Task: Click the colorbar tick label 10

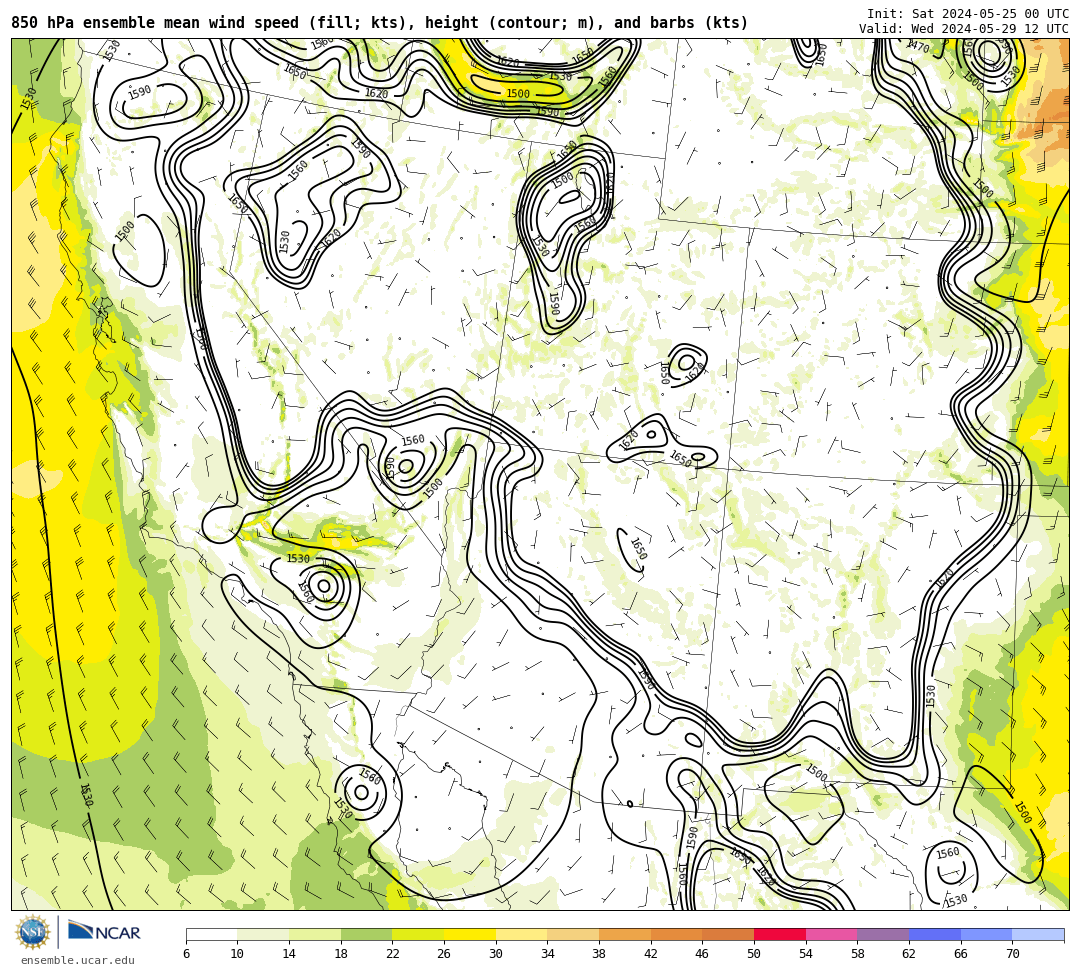Action: click(x=238, y=954)
